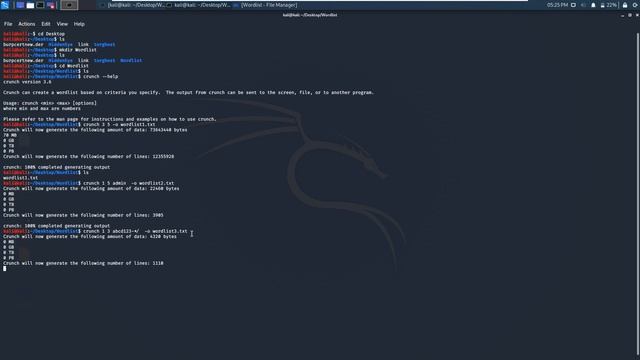Click the 'wordlist1.txt' ls output entry

tap(20, 178)
